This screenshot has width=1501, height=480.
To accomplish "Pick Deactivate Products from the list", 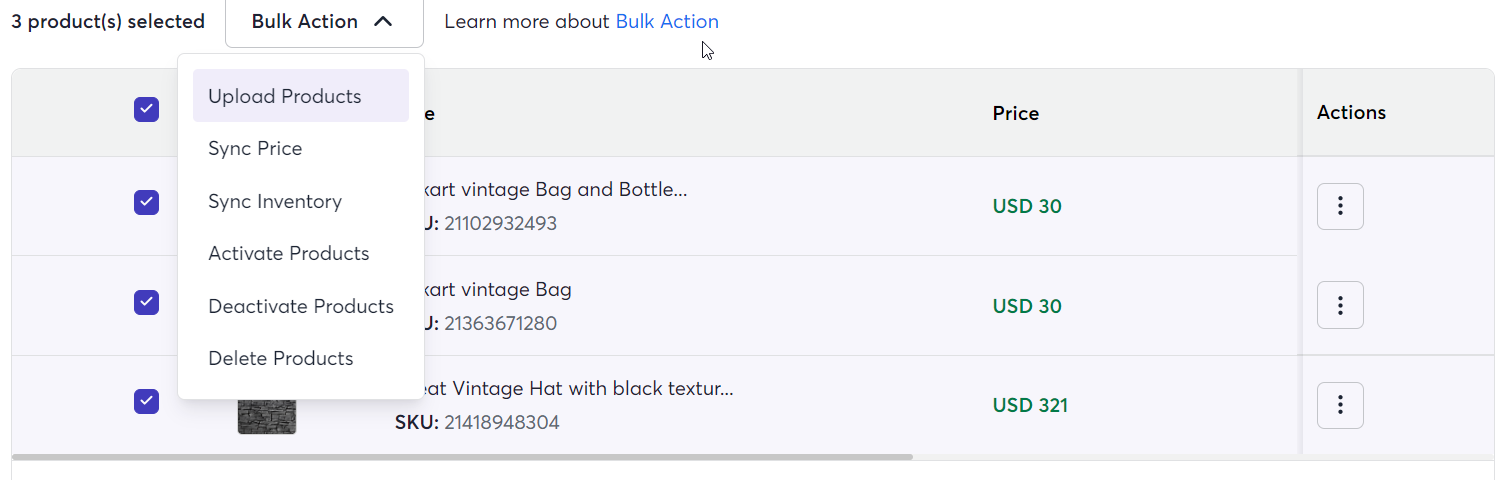I will click(301, 306).
